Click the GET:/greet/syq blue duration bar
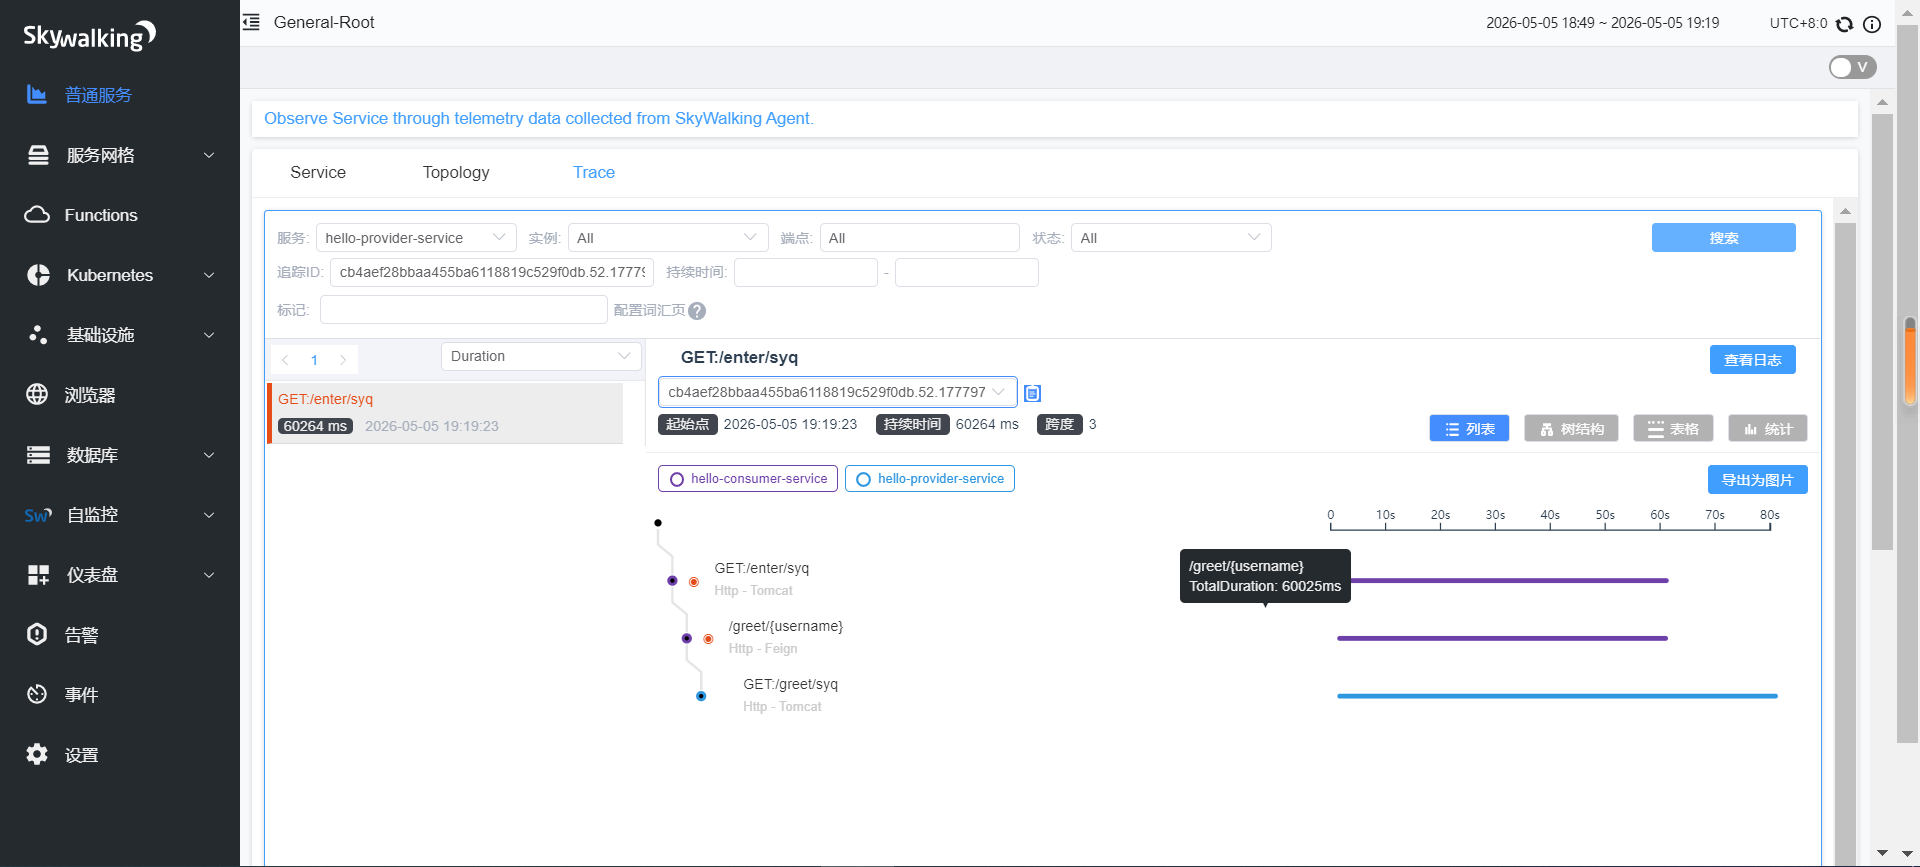This screenshot has height=867, width=1920. point(1557,696)
